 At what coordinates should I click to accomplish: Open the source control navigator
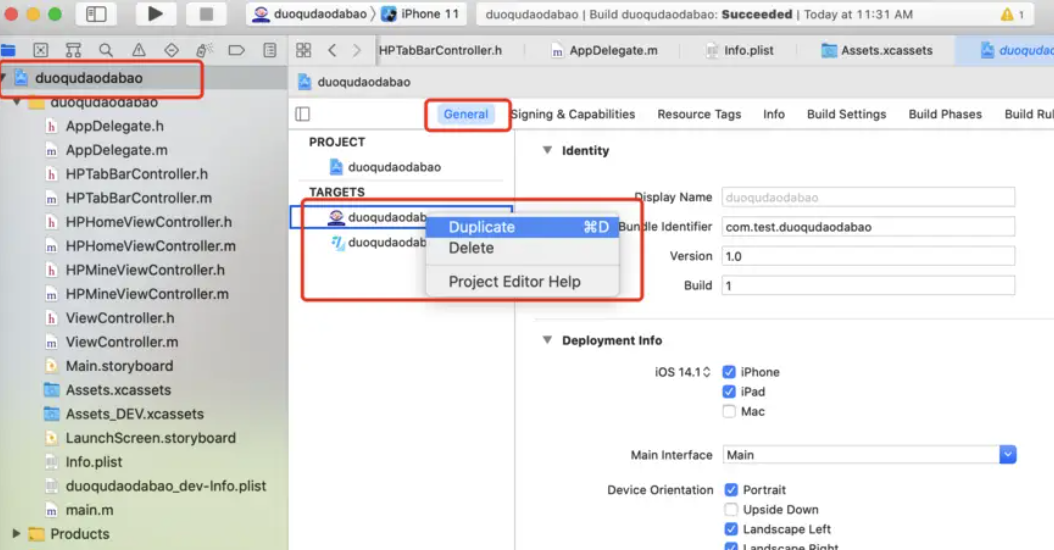pos(40,50)
